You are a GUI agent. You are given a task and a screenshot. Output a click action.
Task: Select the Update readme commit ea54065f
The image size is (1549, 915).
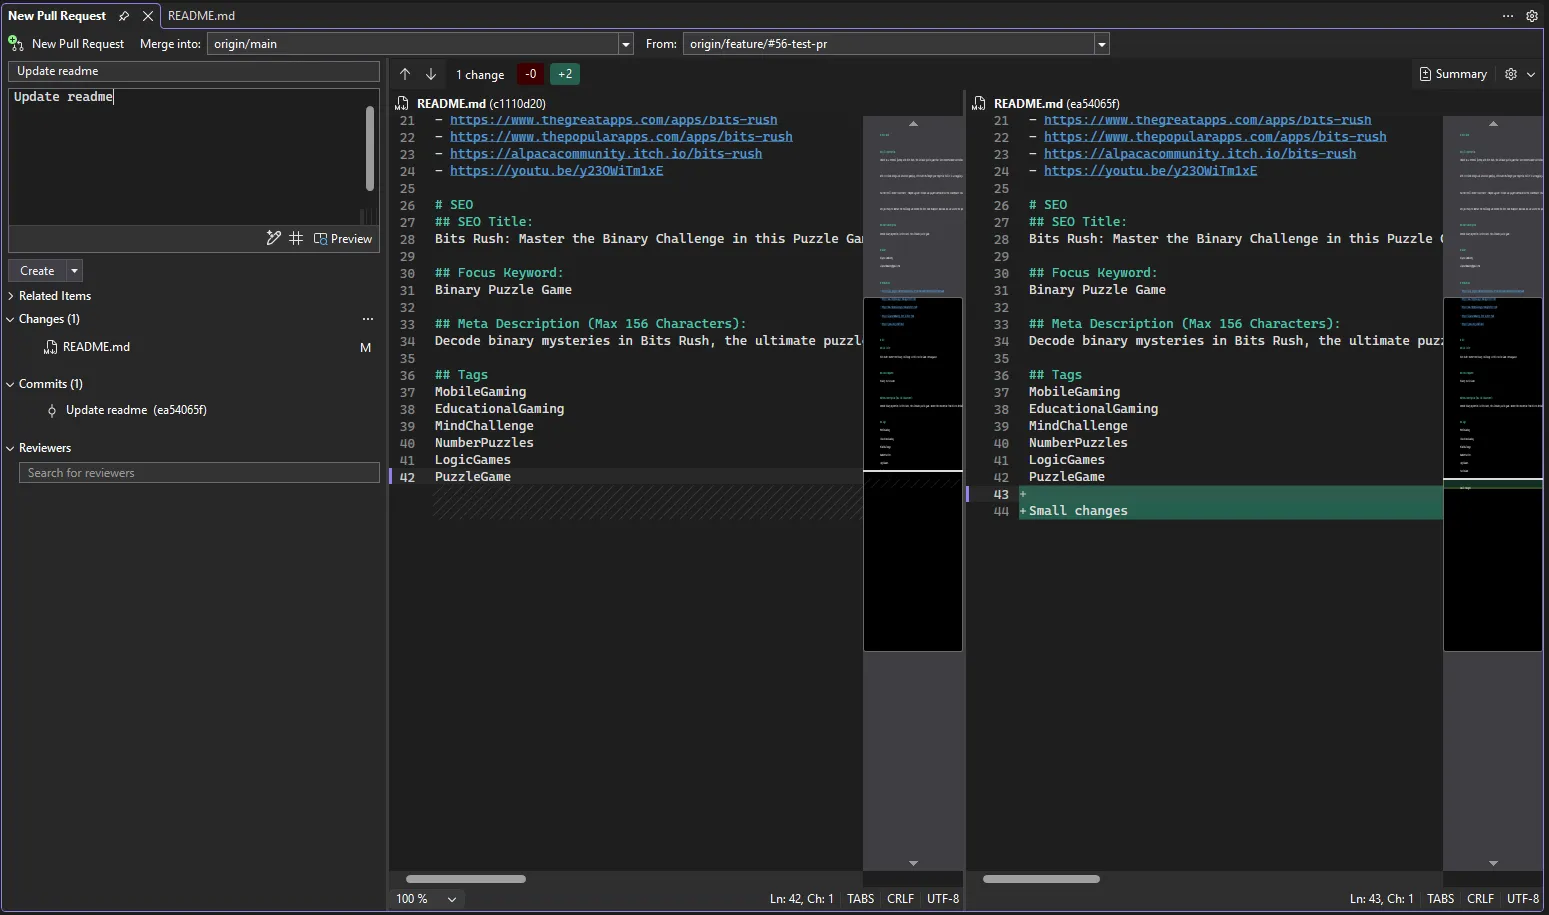pyautogui.click(x=136, y=410)
